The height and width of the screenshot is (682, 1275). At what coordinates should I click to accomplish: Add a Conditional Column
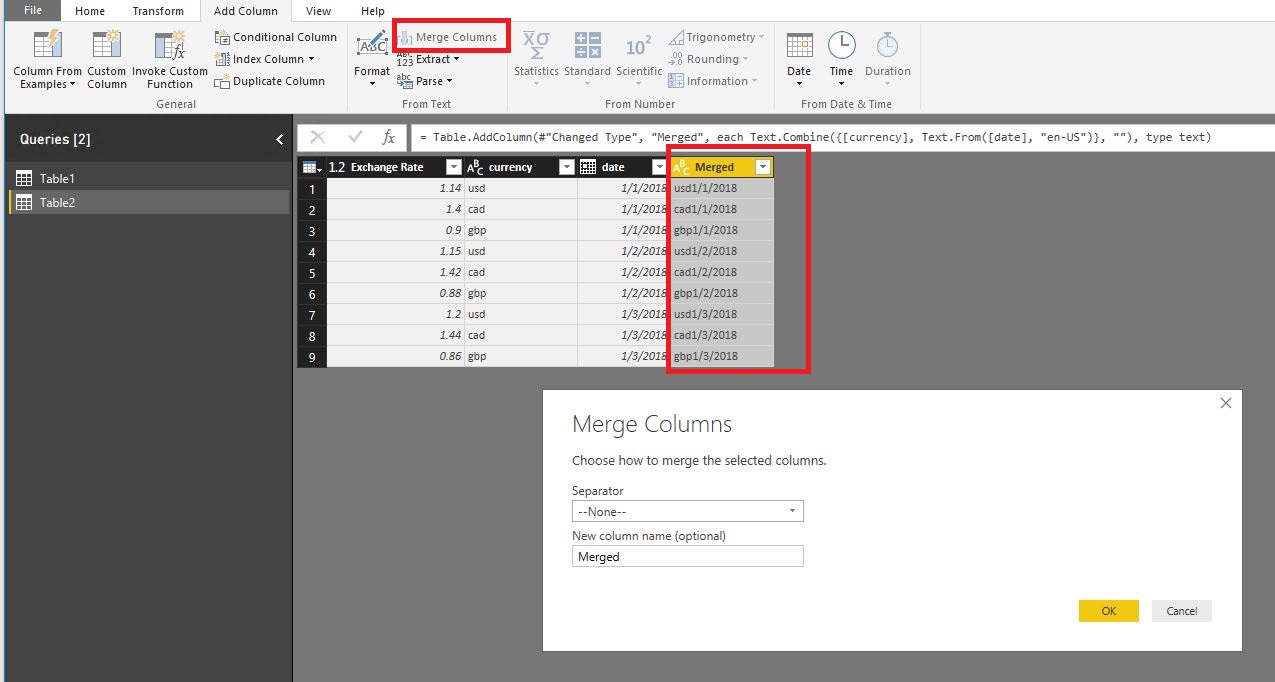[x=276, y=37]
